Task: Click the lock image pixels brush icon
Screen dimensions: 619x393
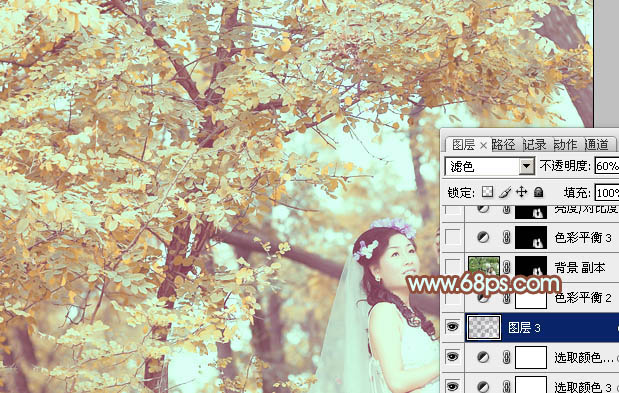Action: (x=504, y=192)
